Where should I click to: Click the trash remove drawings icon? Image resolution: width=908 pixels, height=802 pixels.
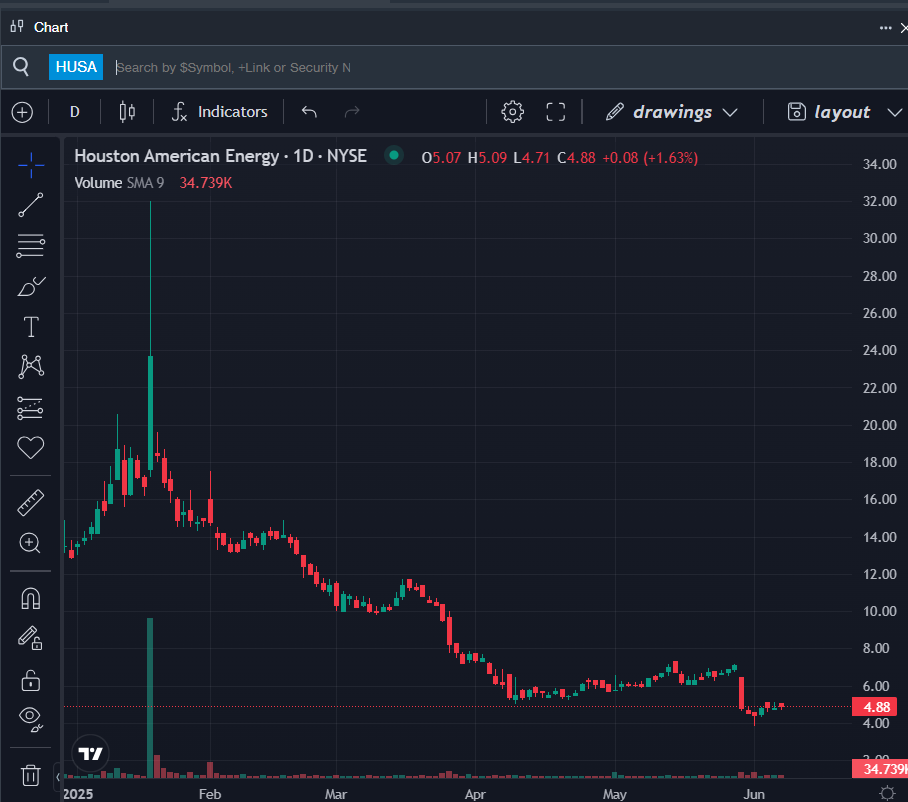(x=31, y=775)
